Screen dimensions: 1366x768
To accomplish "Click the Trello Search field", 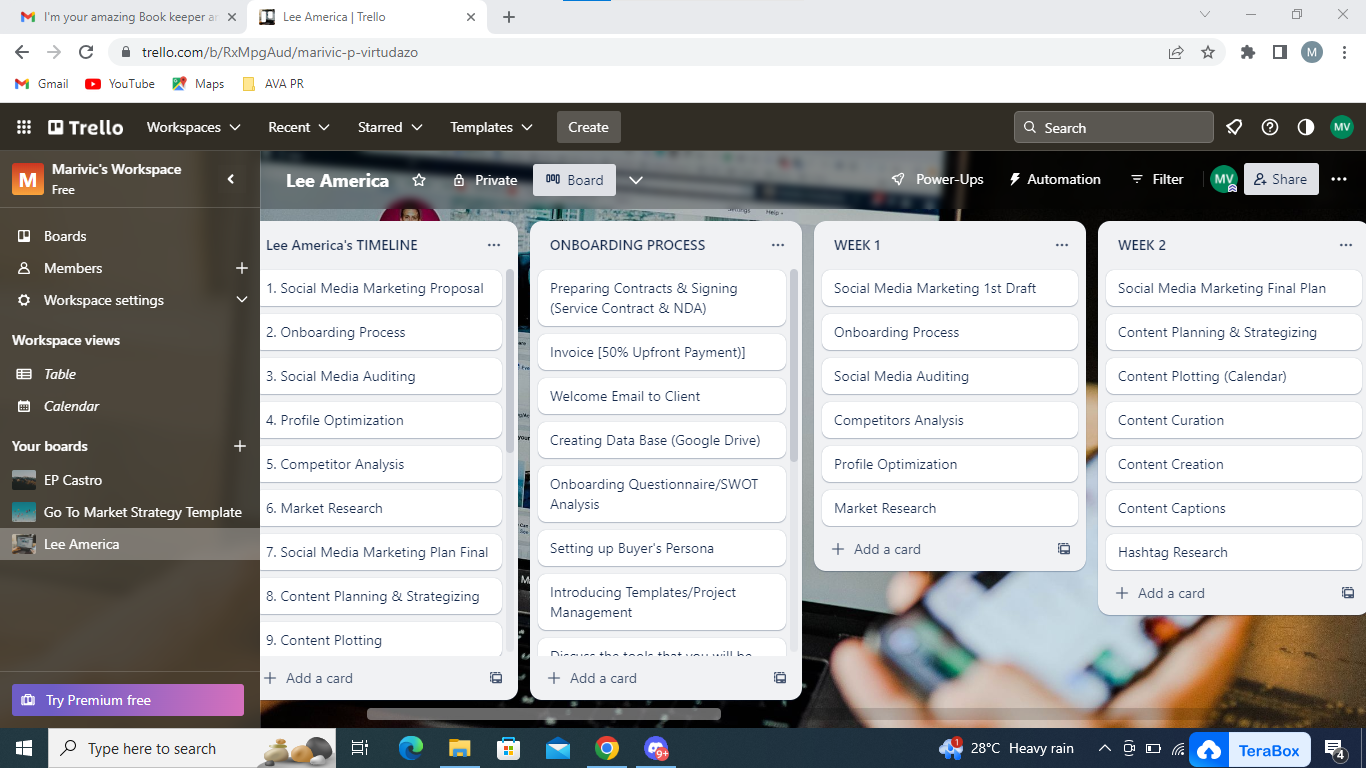I will click(x=1113, y=127).
